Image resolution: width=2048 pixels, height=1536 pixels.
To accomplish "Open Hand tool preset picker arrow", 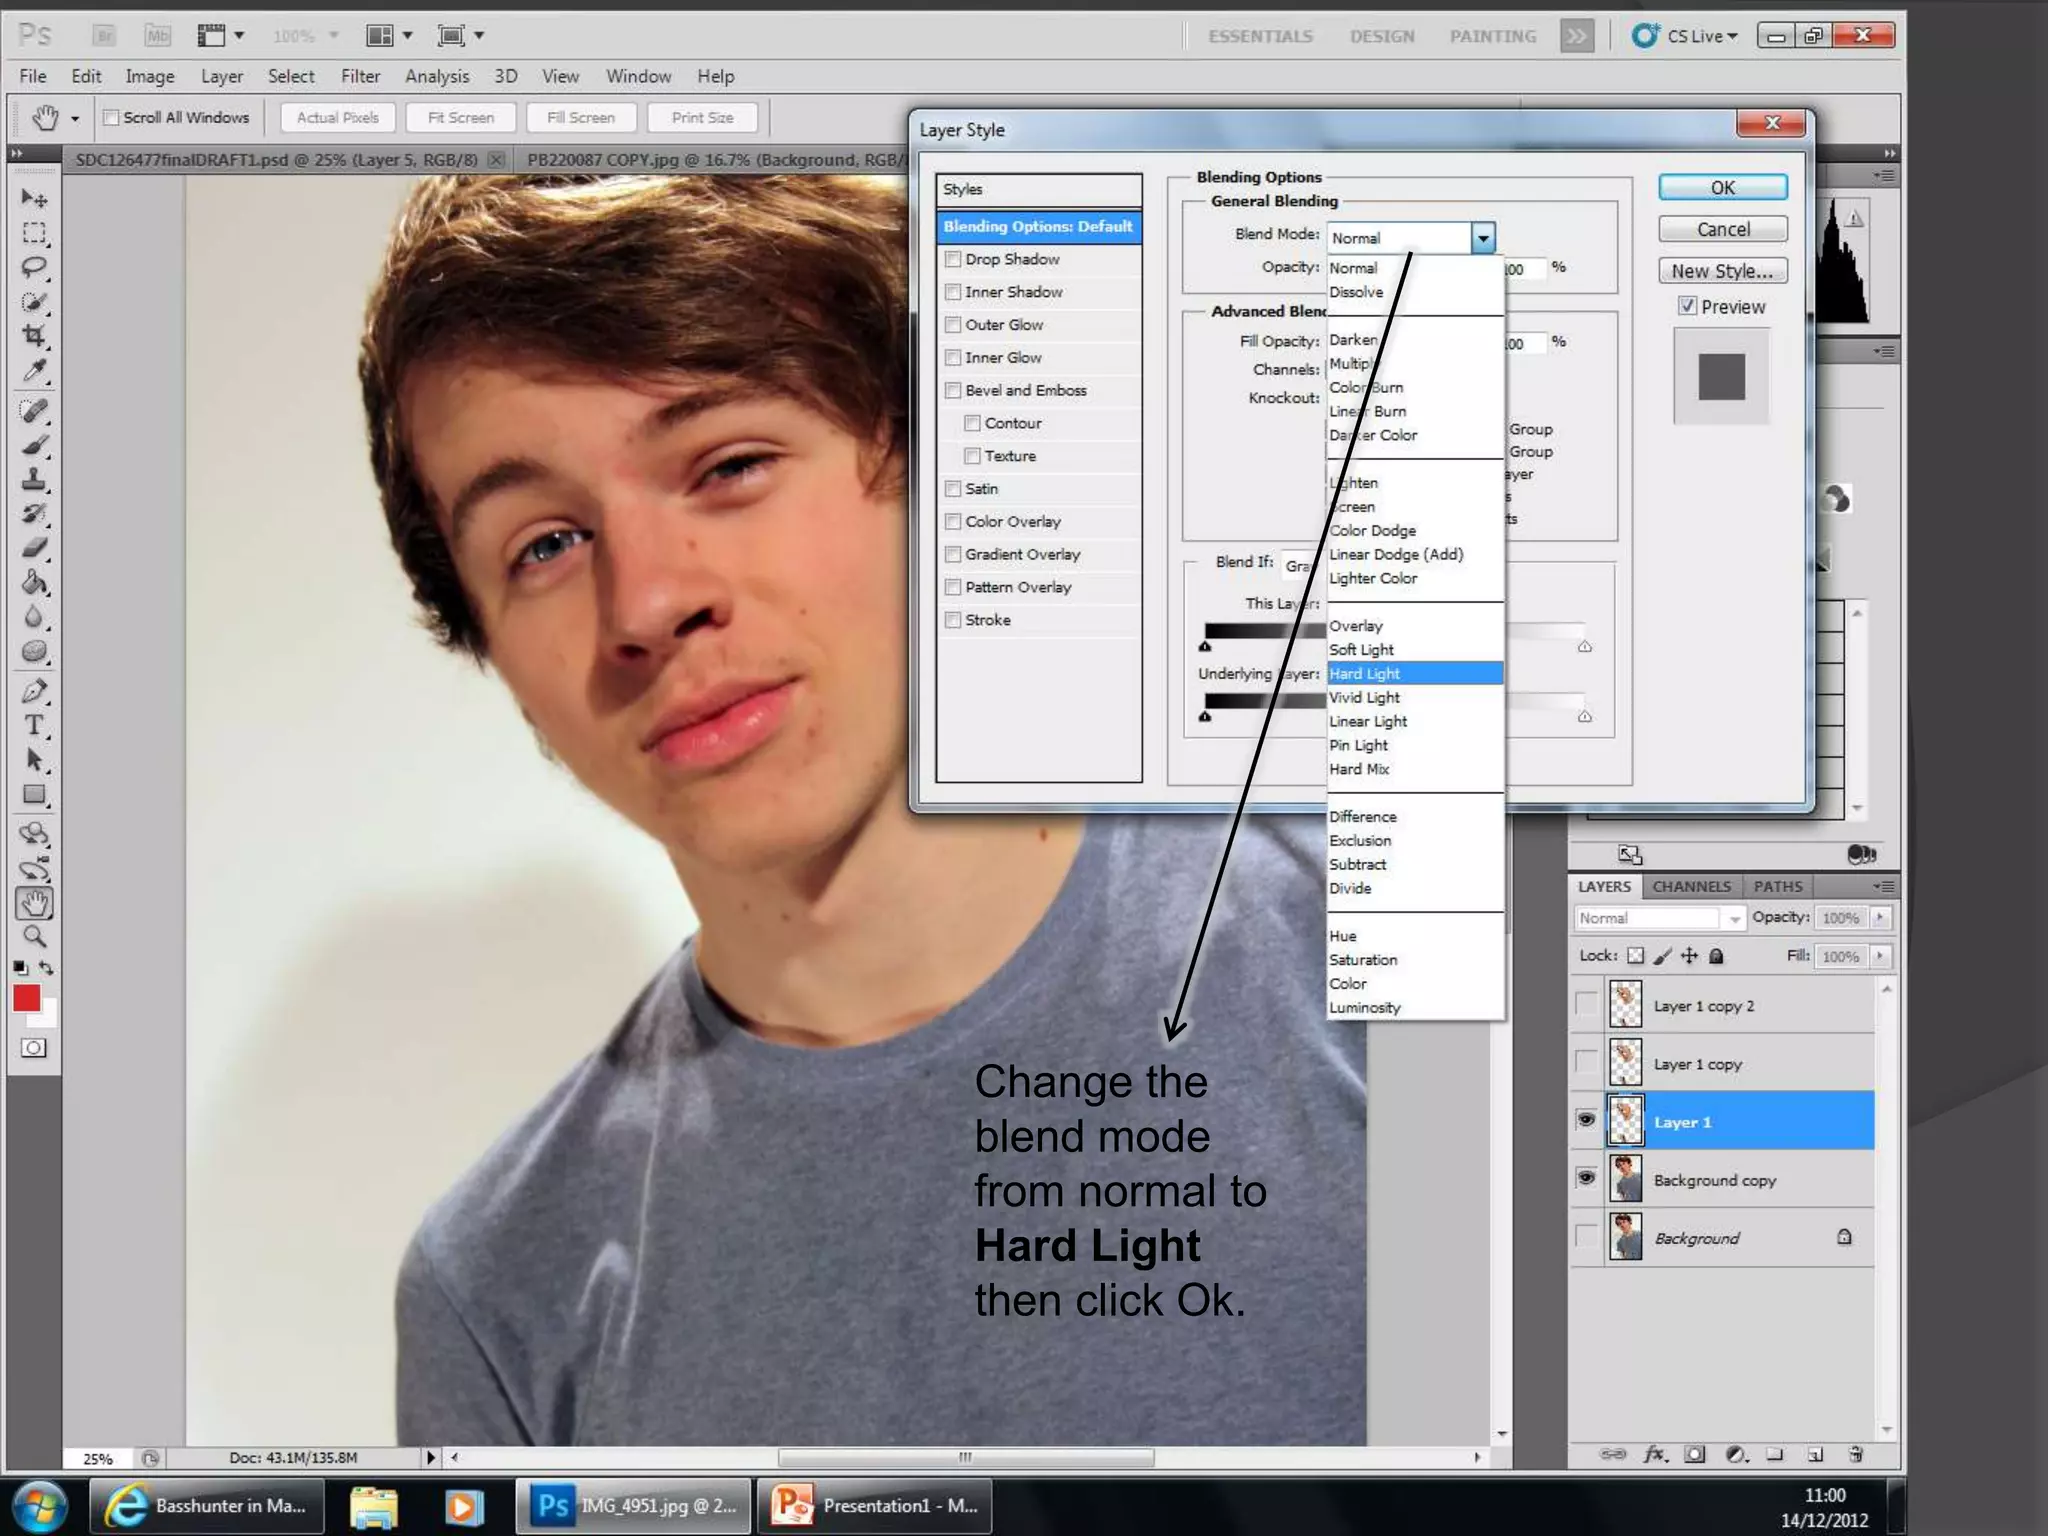I will click(75, 119).
